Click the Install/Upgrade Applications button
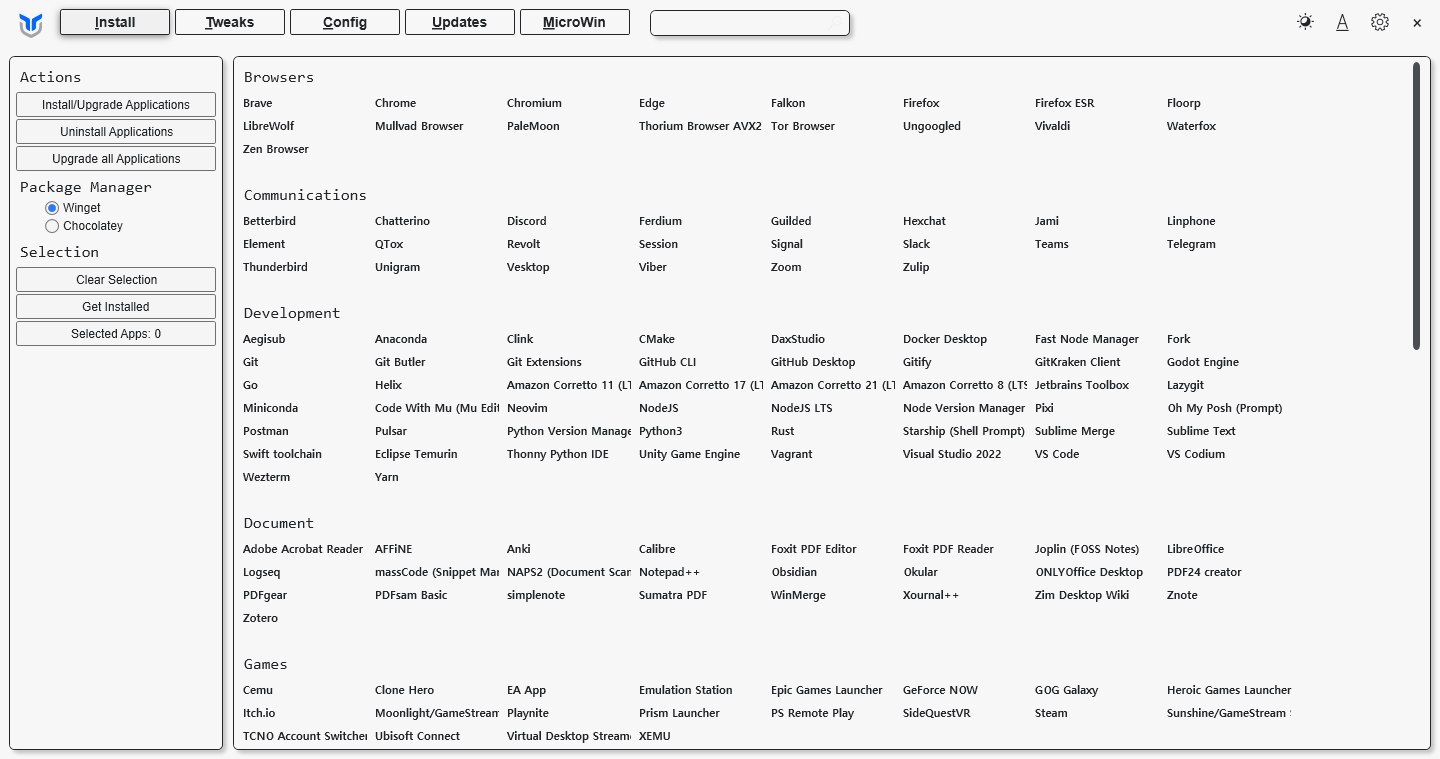 point(116,105)
